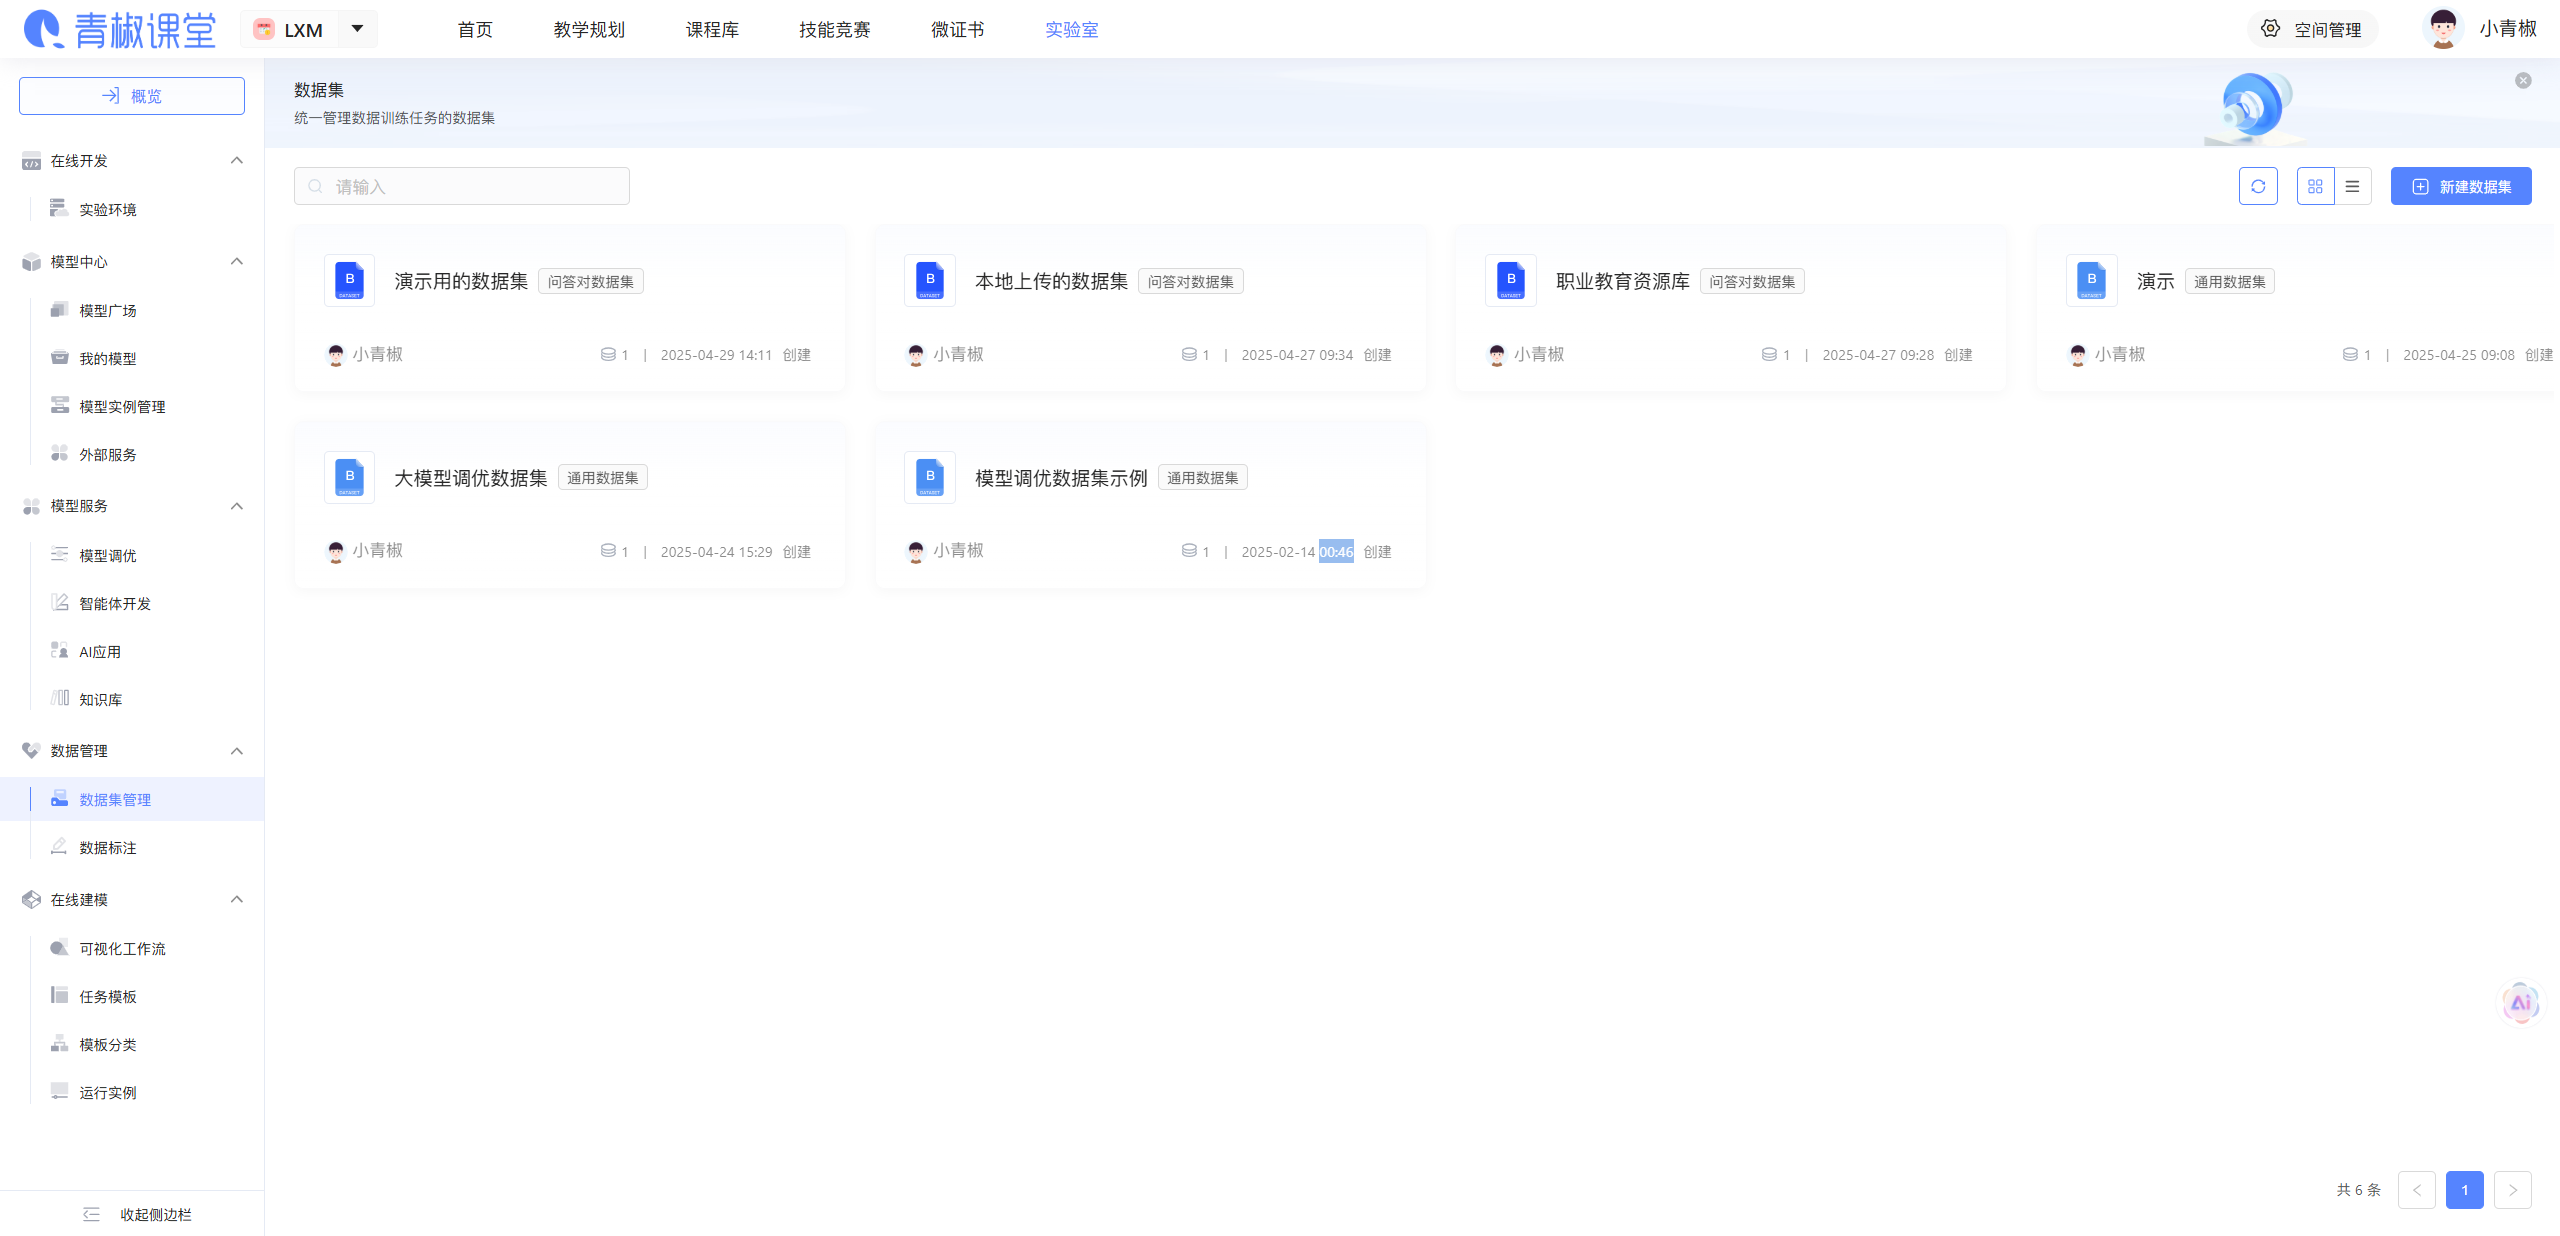This screenshot has width=2560, height=1236.
Task: Open the 技能竞赛 navigation tab
Action: pos(834,29)
